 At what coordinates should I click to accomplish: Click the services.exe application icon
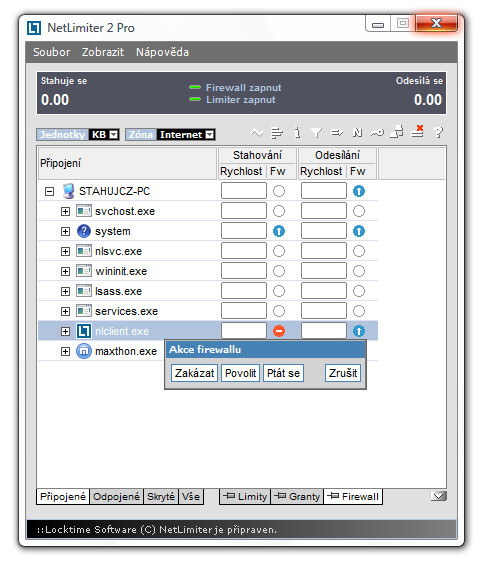pyautogui.click(x=84, y=311)
